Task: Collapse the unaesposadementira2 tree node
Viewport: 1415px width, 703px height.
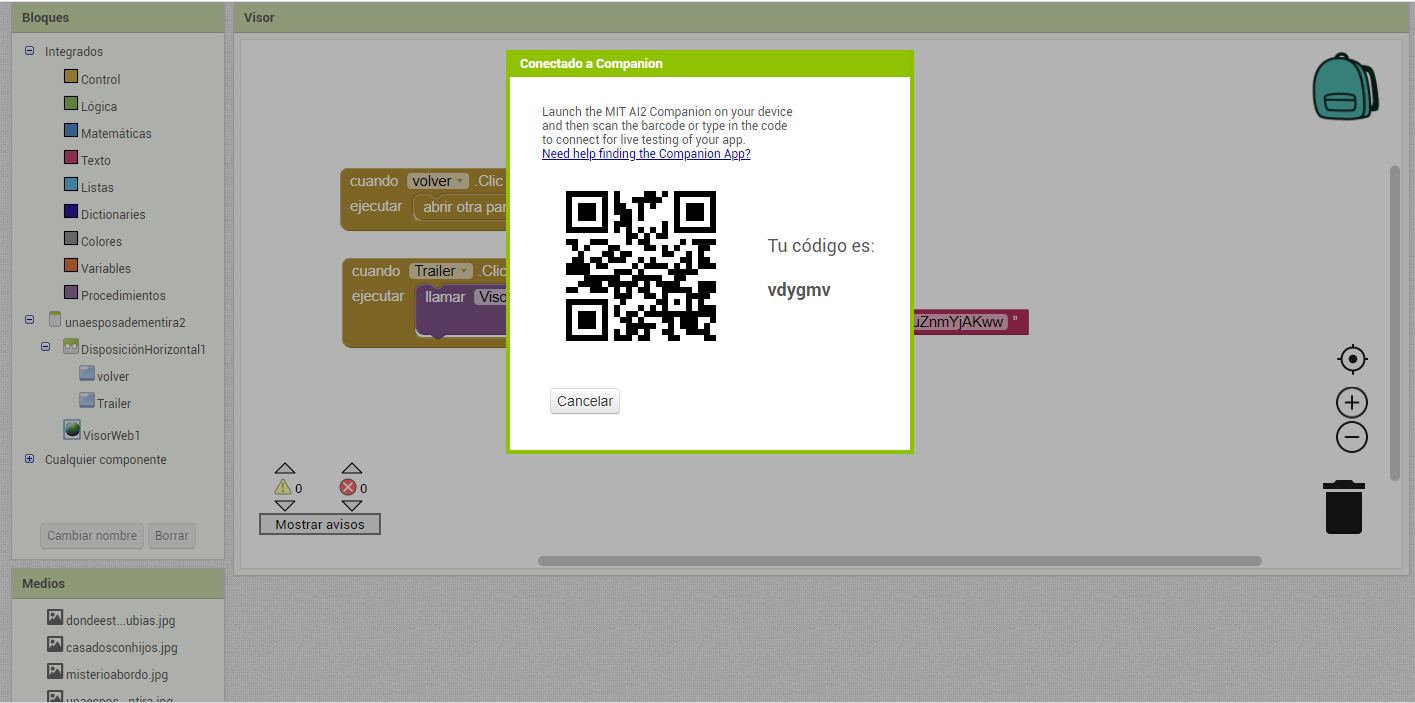Action: (29, 321)
